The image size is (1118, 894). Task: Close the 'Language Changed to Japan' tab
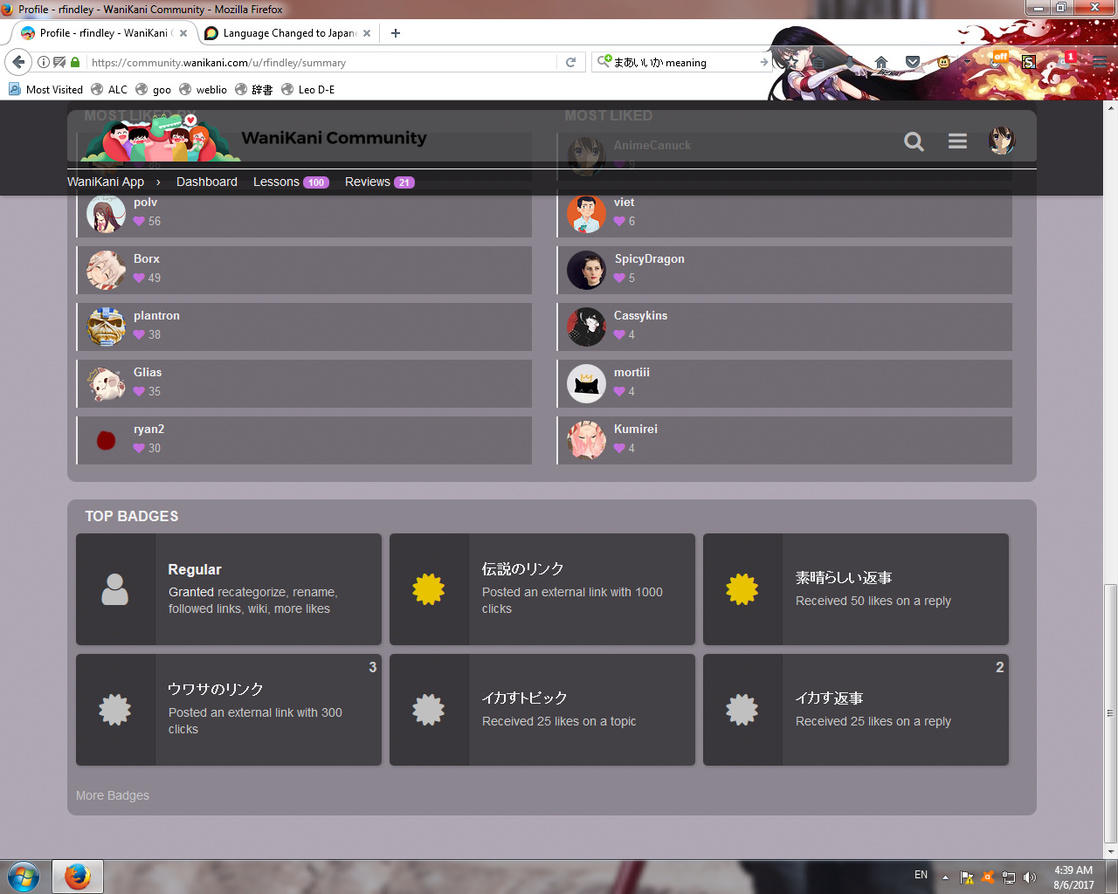pos(366,33)
